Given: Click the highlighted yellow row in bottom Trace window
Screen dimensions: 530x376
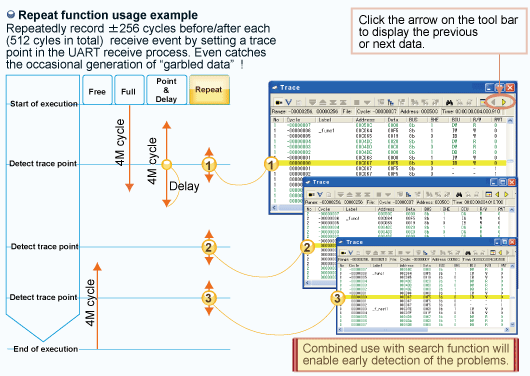Looking at the screenshot, I should point(425,297).
